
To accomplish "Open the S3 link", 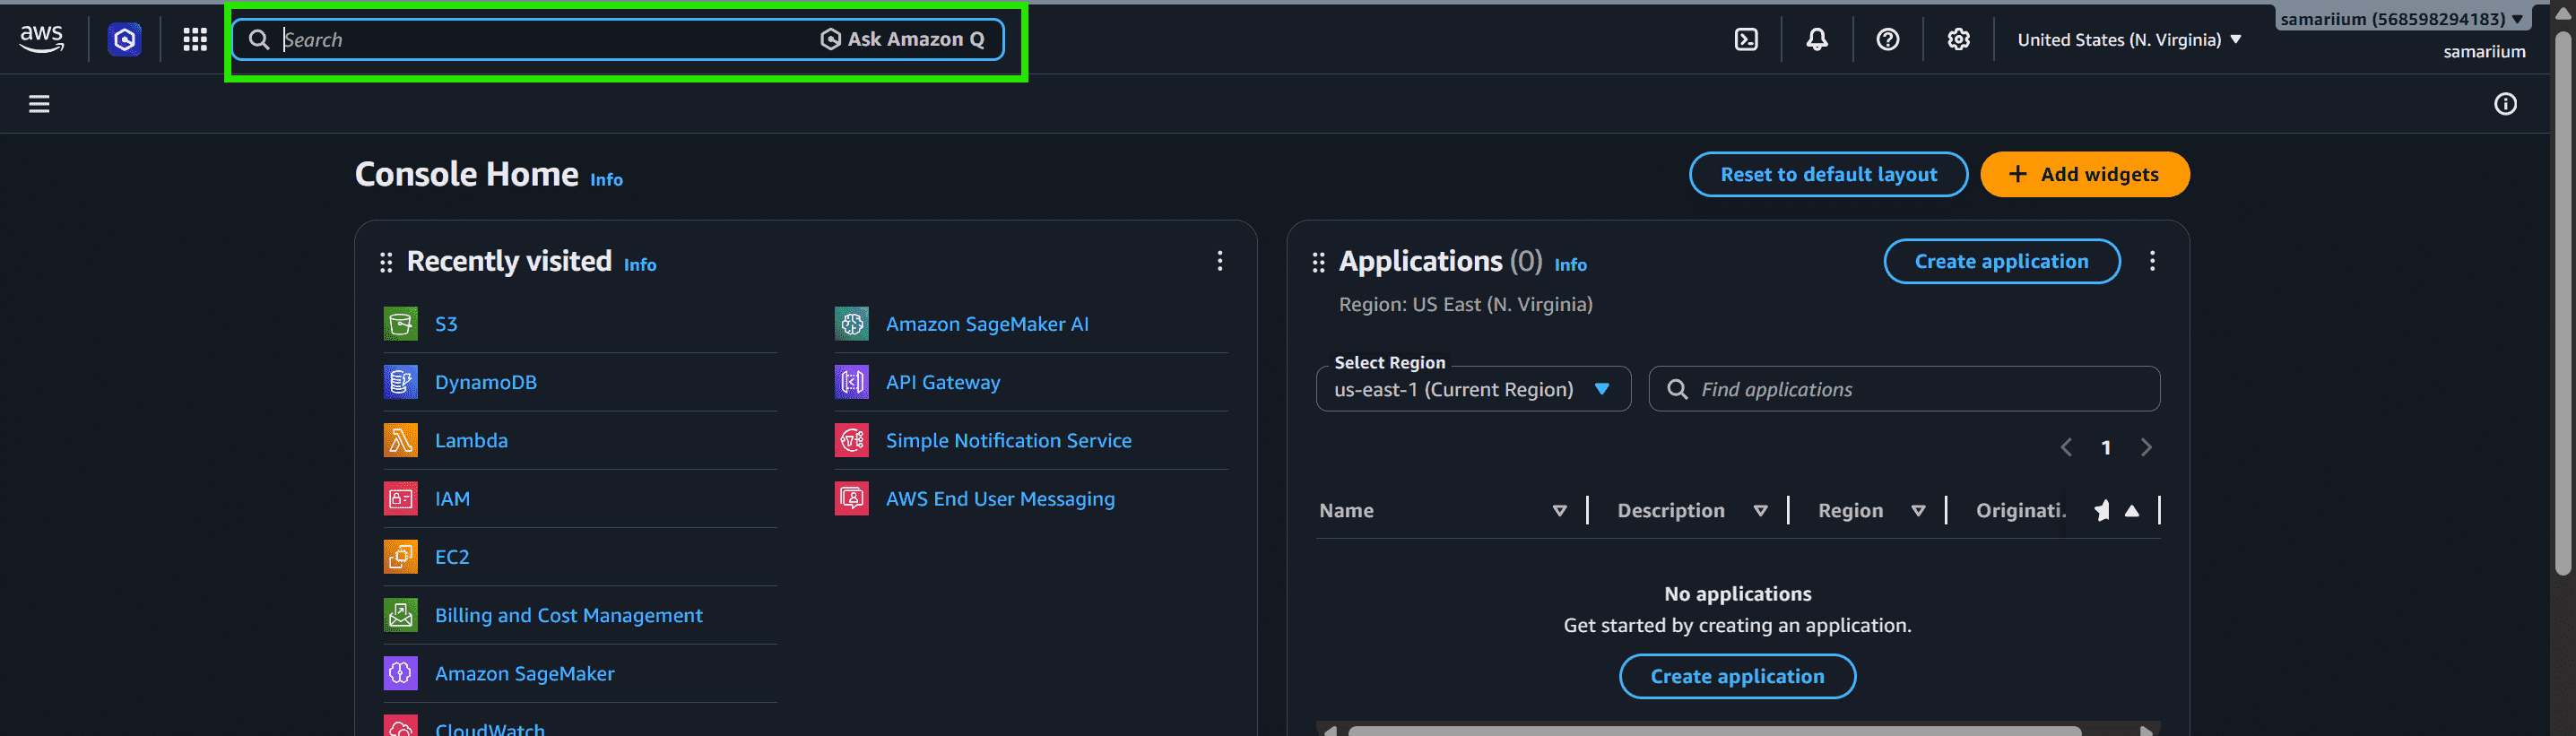I will pos(446,324).
